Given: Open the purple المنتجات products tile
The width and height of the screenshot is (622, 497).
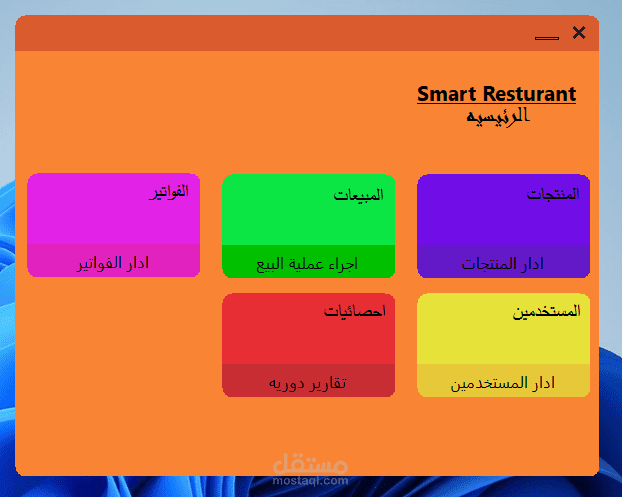Looking at the screenshot, I should [503, 226].
